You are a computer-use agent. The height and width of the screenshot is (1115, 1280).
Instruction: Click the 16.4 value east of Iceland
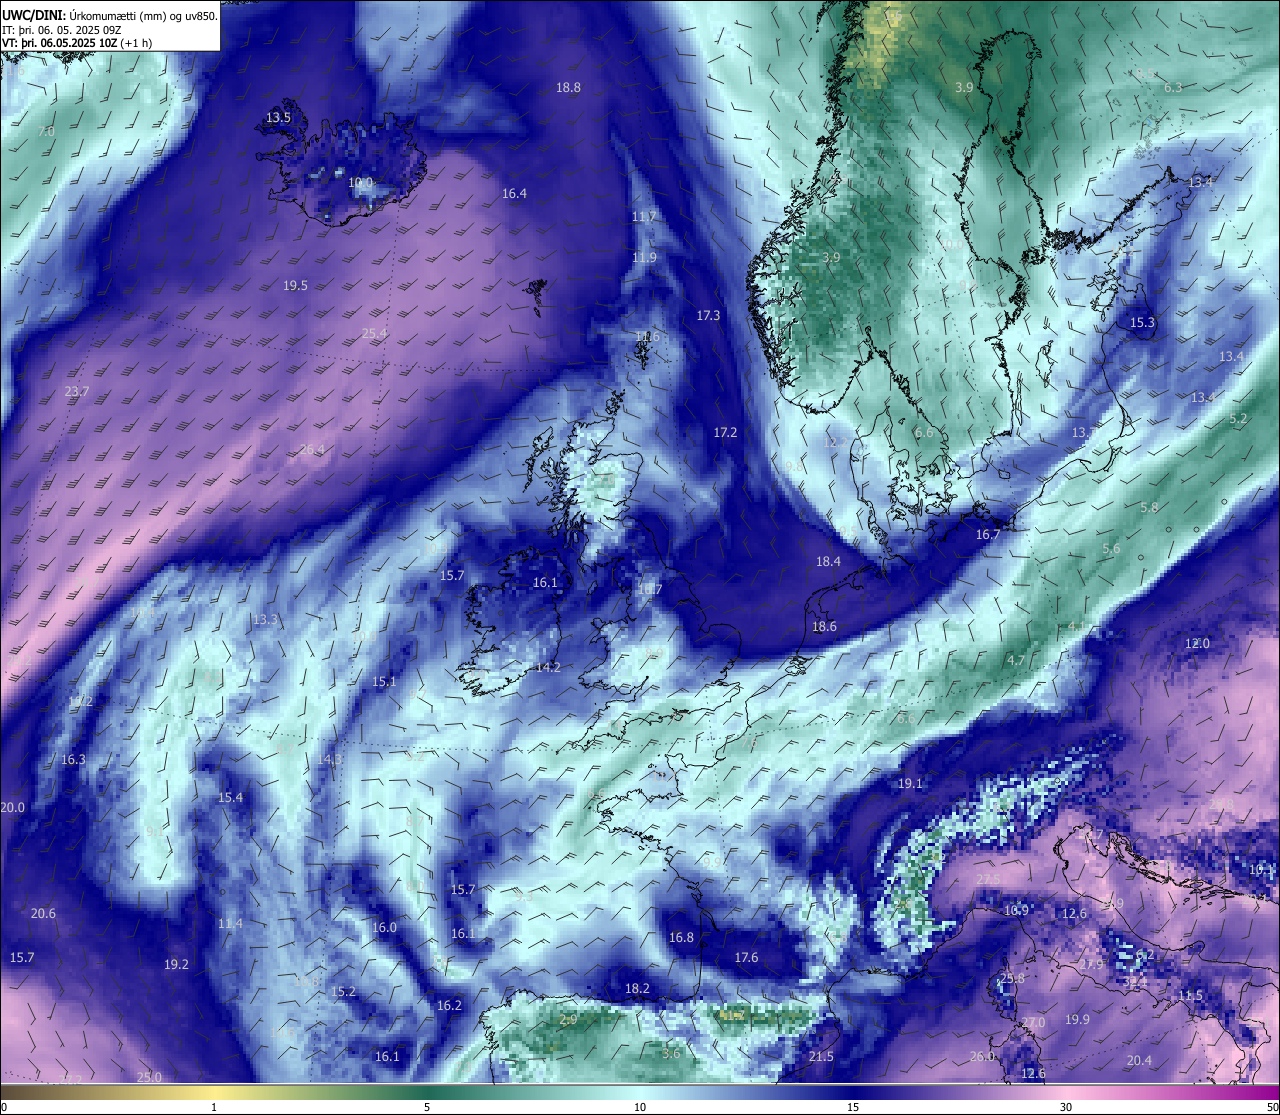[x=514, y=193]
